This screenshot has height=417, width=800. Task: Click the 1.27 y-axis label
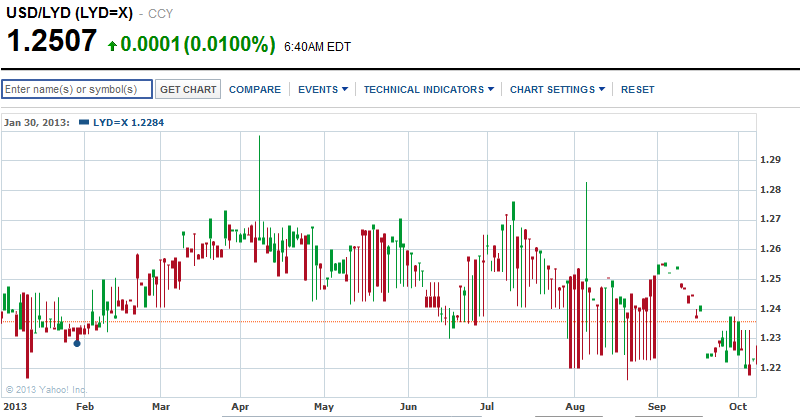pos(770,219)
